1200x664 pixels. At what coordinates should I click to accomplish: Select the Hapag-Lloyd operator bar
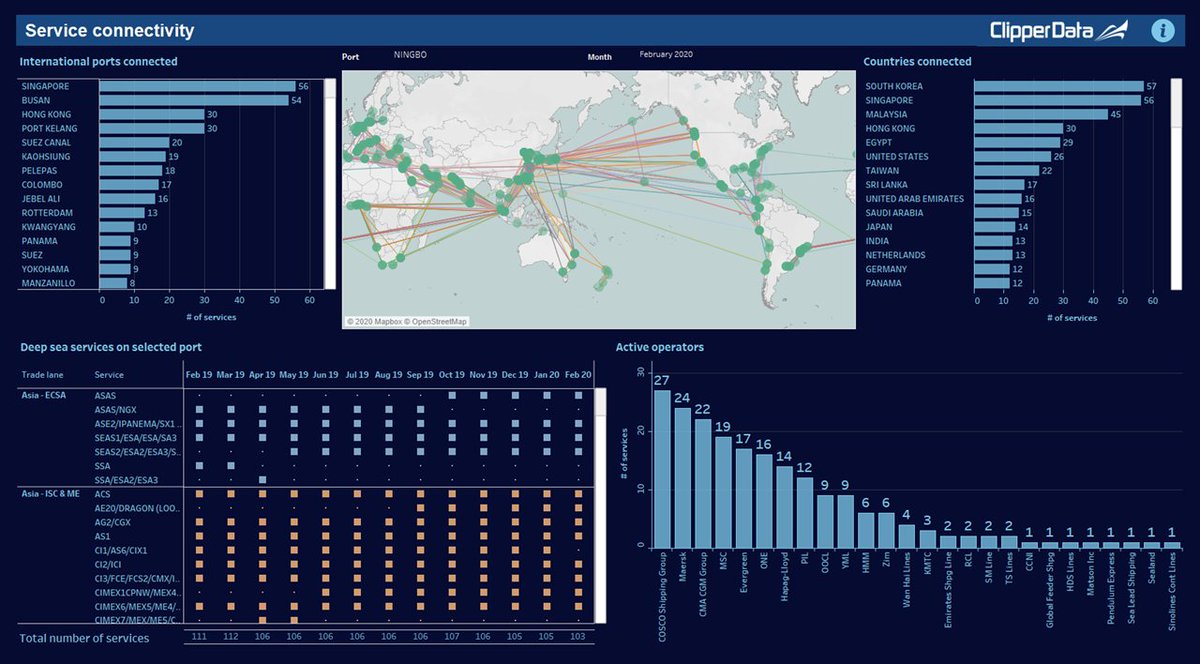785,507
